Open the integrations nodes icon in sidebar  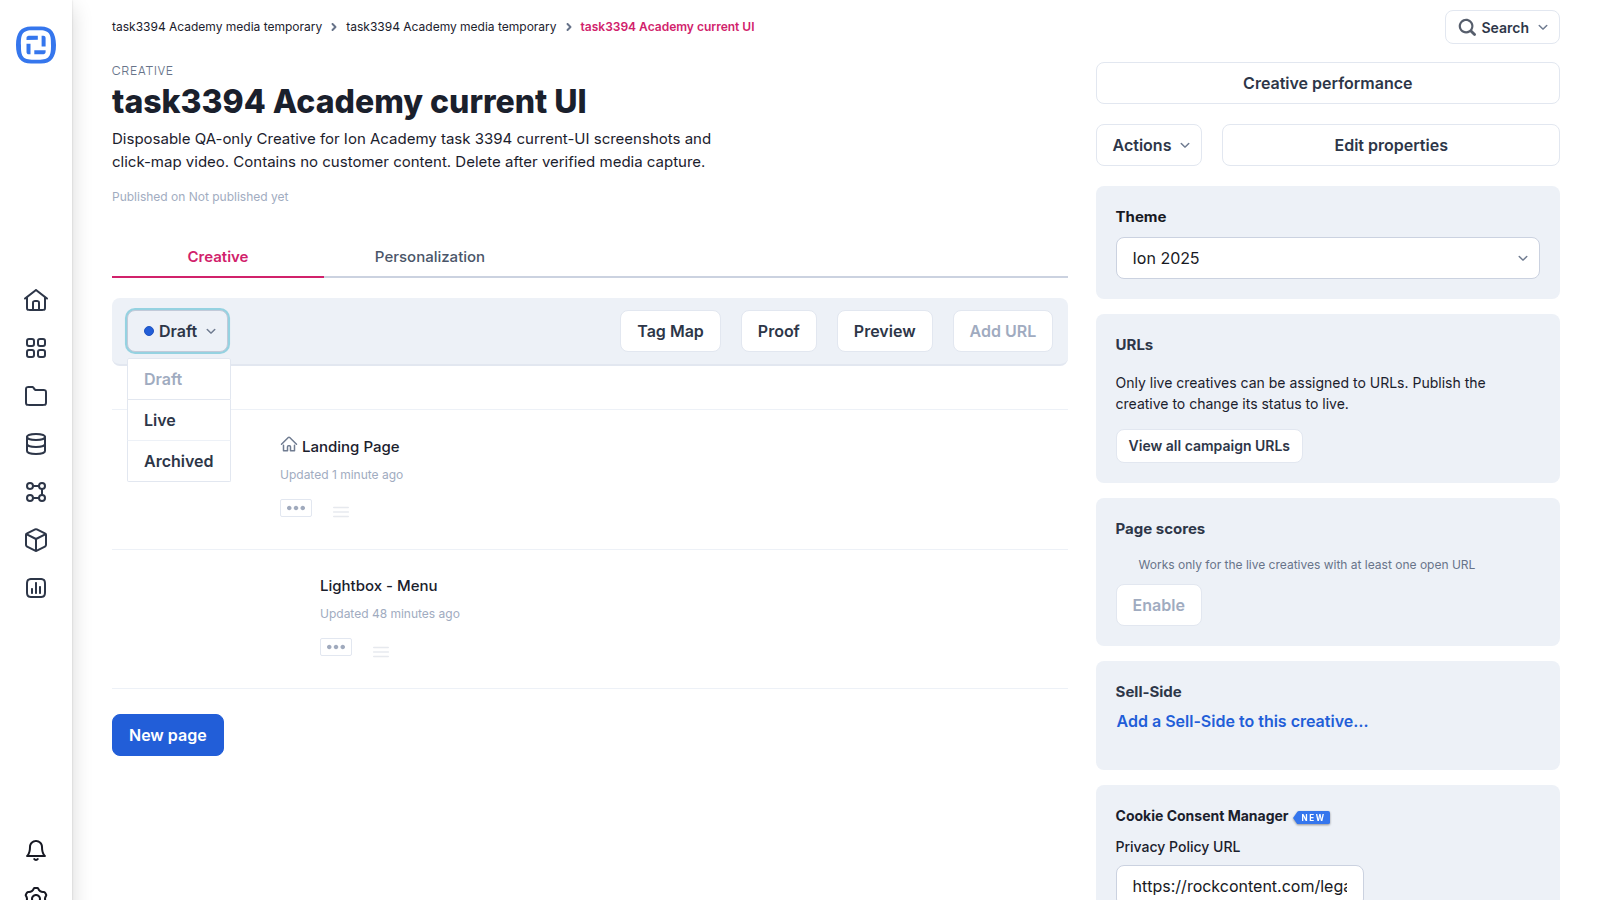click(x=36, y=492)
